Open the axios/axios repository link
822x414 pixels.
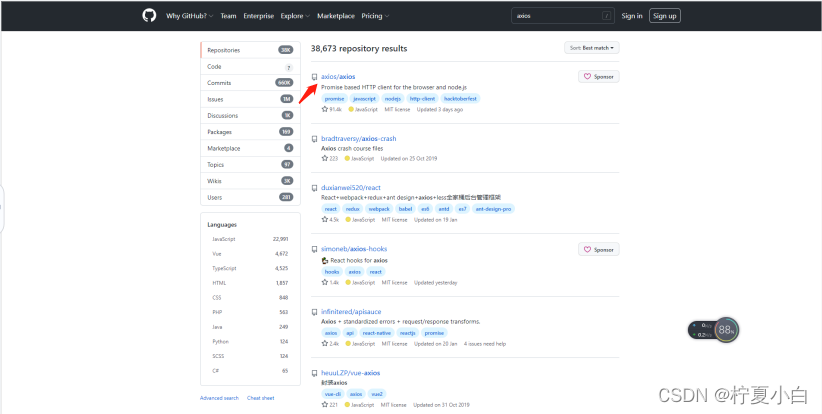(338, 77)
